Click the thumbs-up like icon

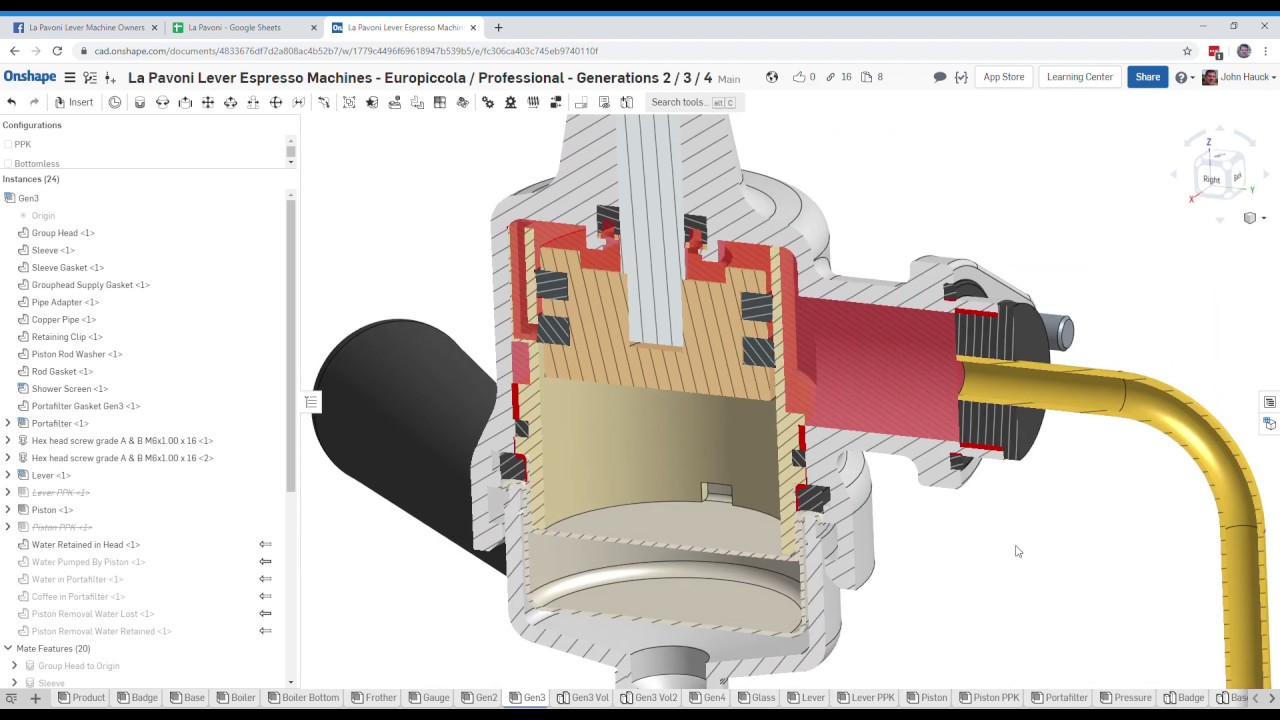(x=798, y=77)
